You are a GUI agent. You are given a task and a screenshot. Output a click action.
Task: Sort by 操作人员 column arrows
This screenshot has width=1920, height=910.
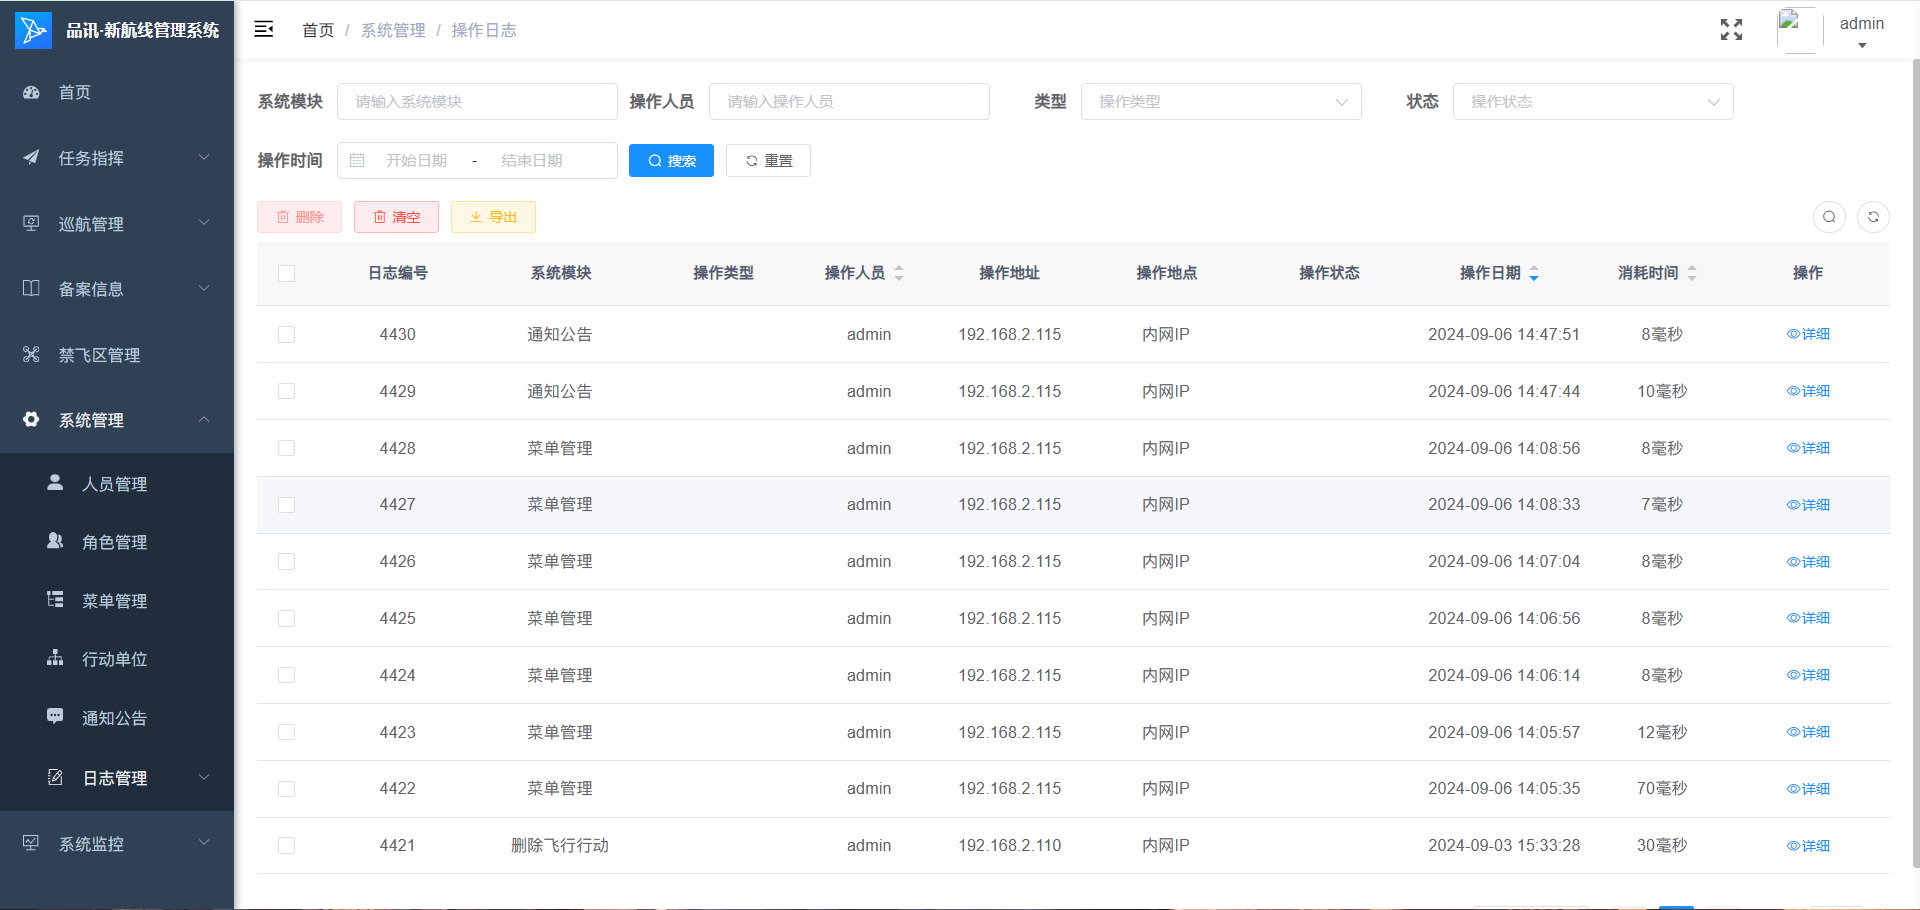899,273
